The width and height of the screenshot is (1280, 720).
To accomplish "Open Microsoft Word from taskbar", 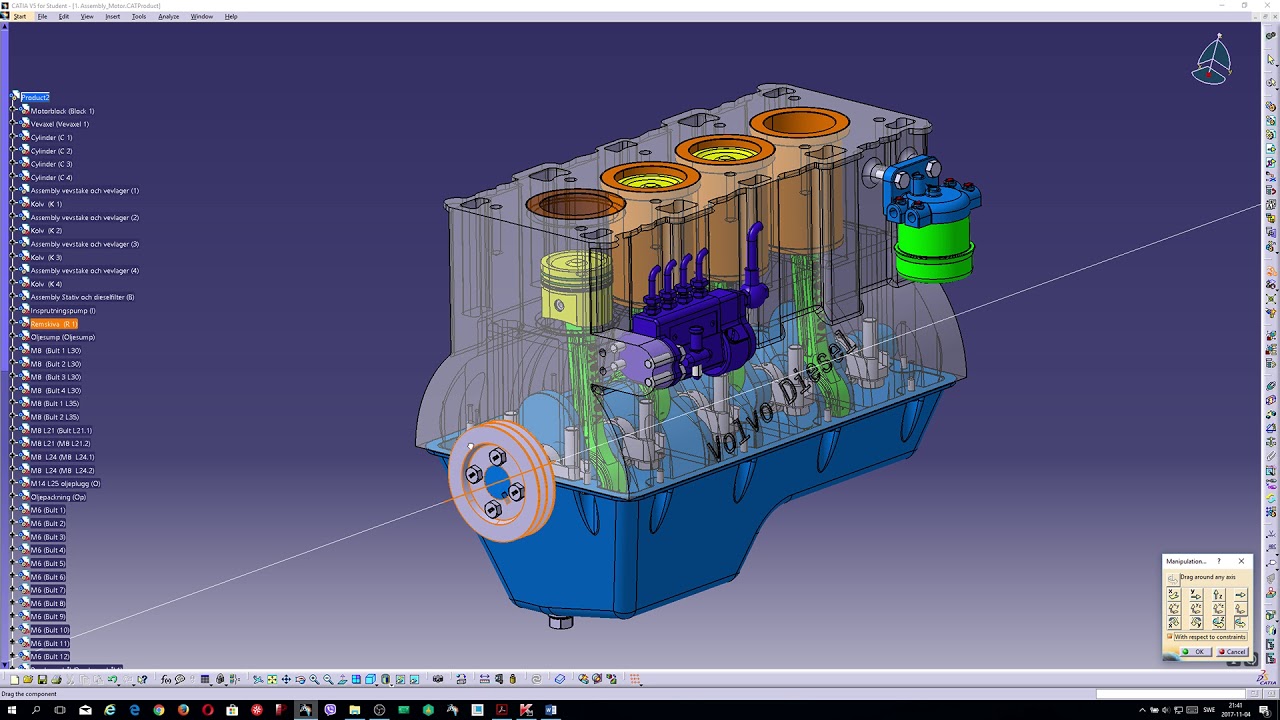I will pos(551,710).
